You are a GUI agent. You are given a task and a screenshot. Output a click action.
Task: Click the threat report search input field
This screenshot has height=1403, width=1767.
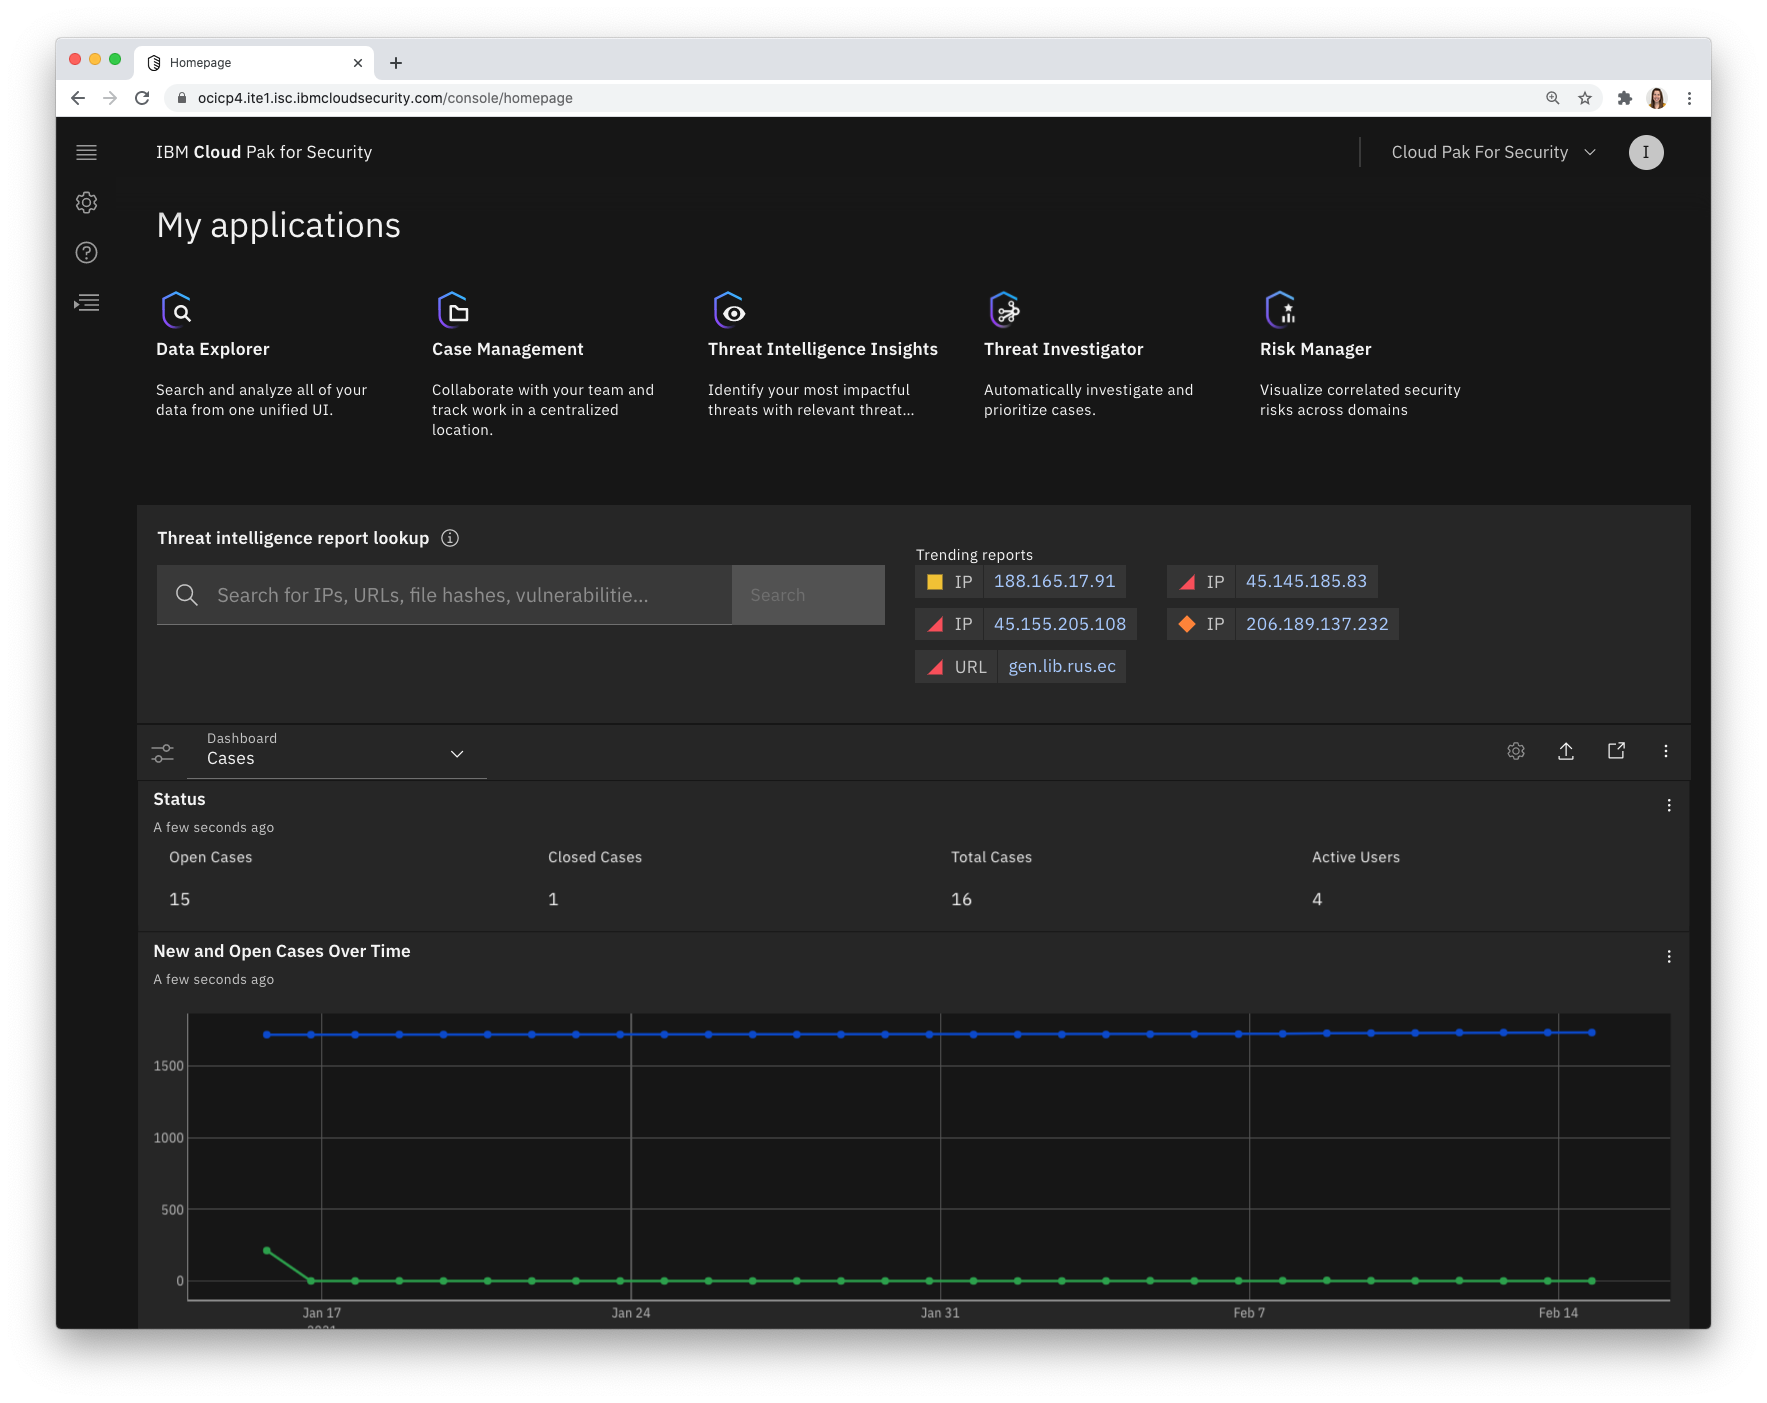(445, 595)
